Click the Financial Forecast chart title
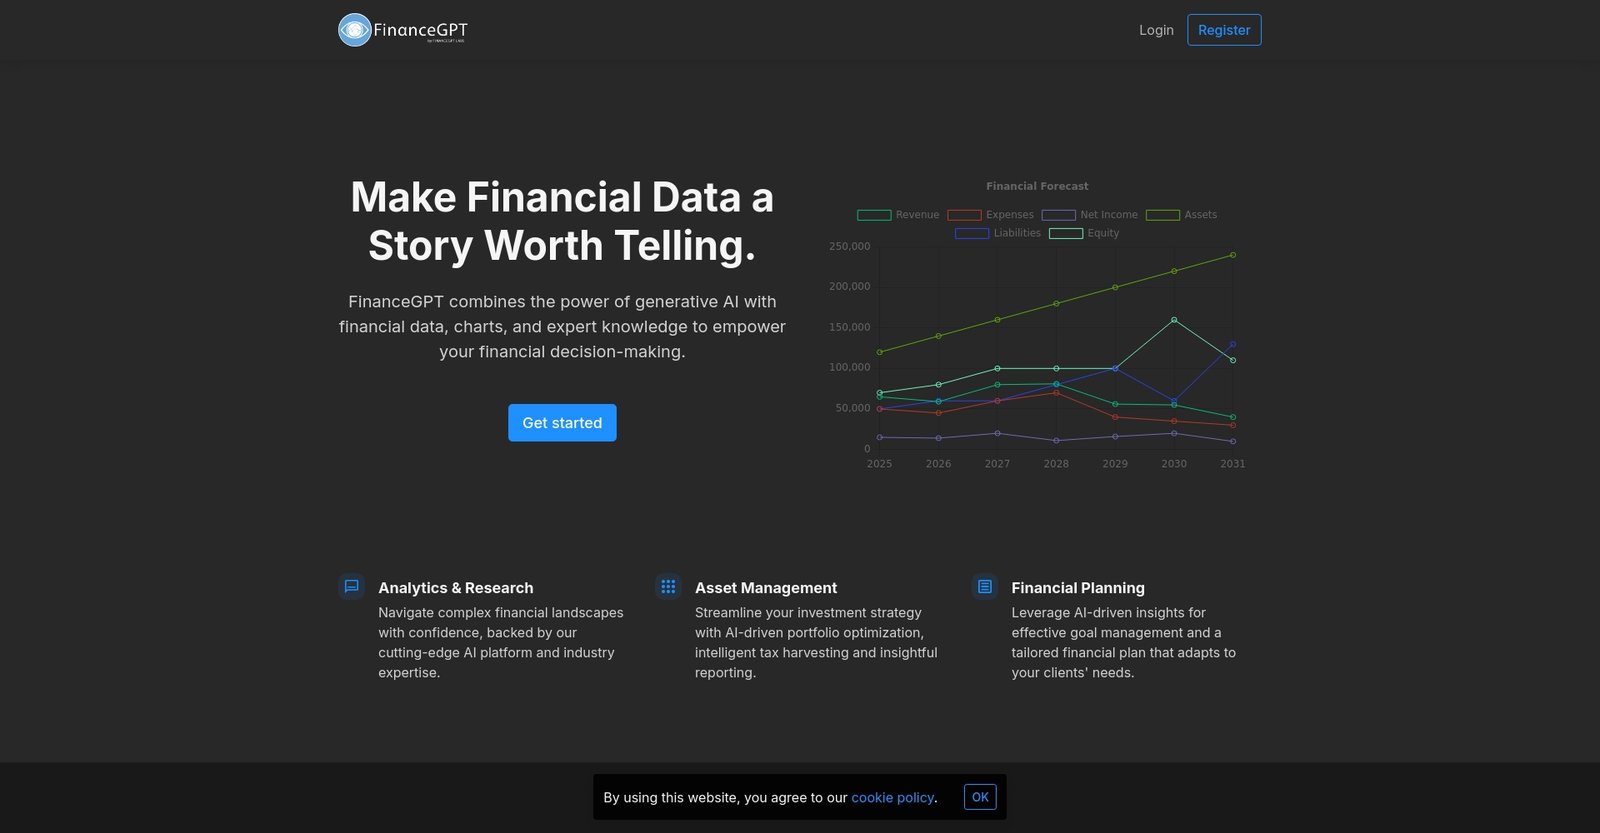This screenshot has width=1600, height=833. pos(1037,185)
